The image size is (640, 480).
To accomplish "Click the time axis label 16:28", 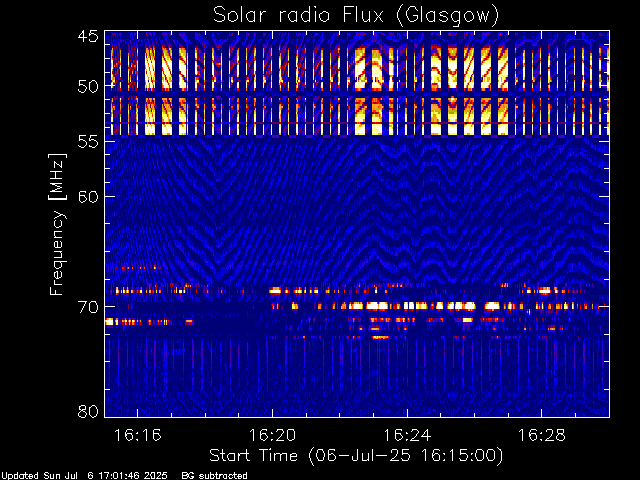I will pos(542,435).
